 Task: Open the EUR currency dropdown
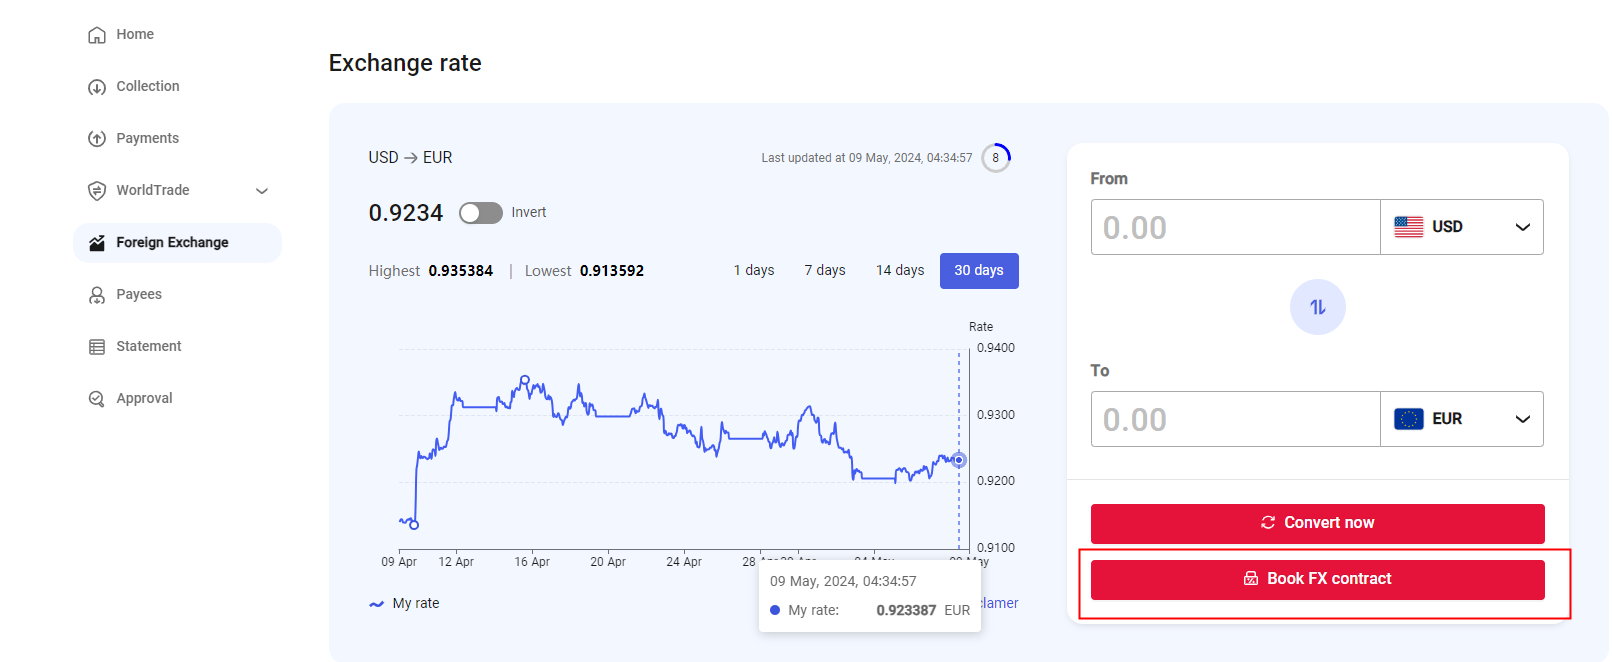[x=1461, y=419]
